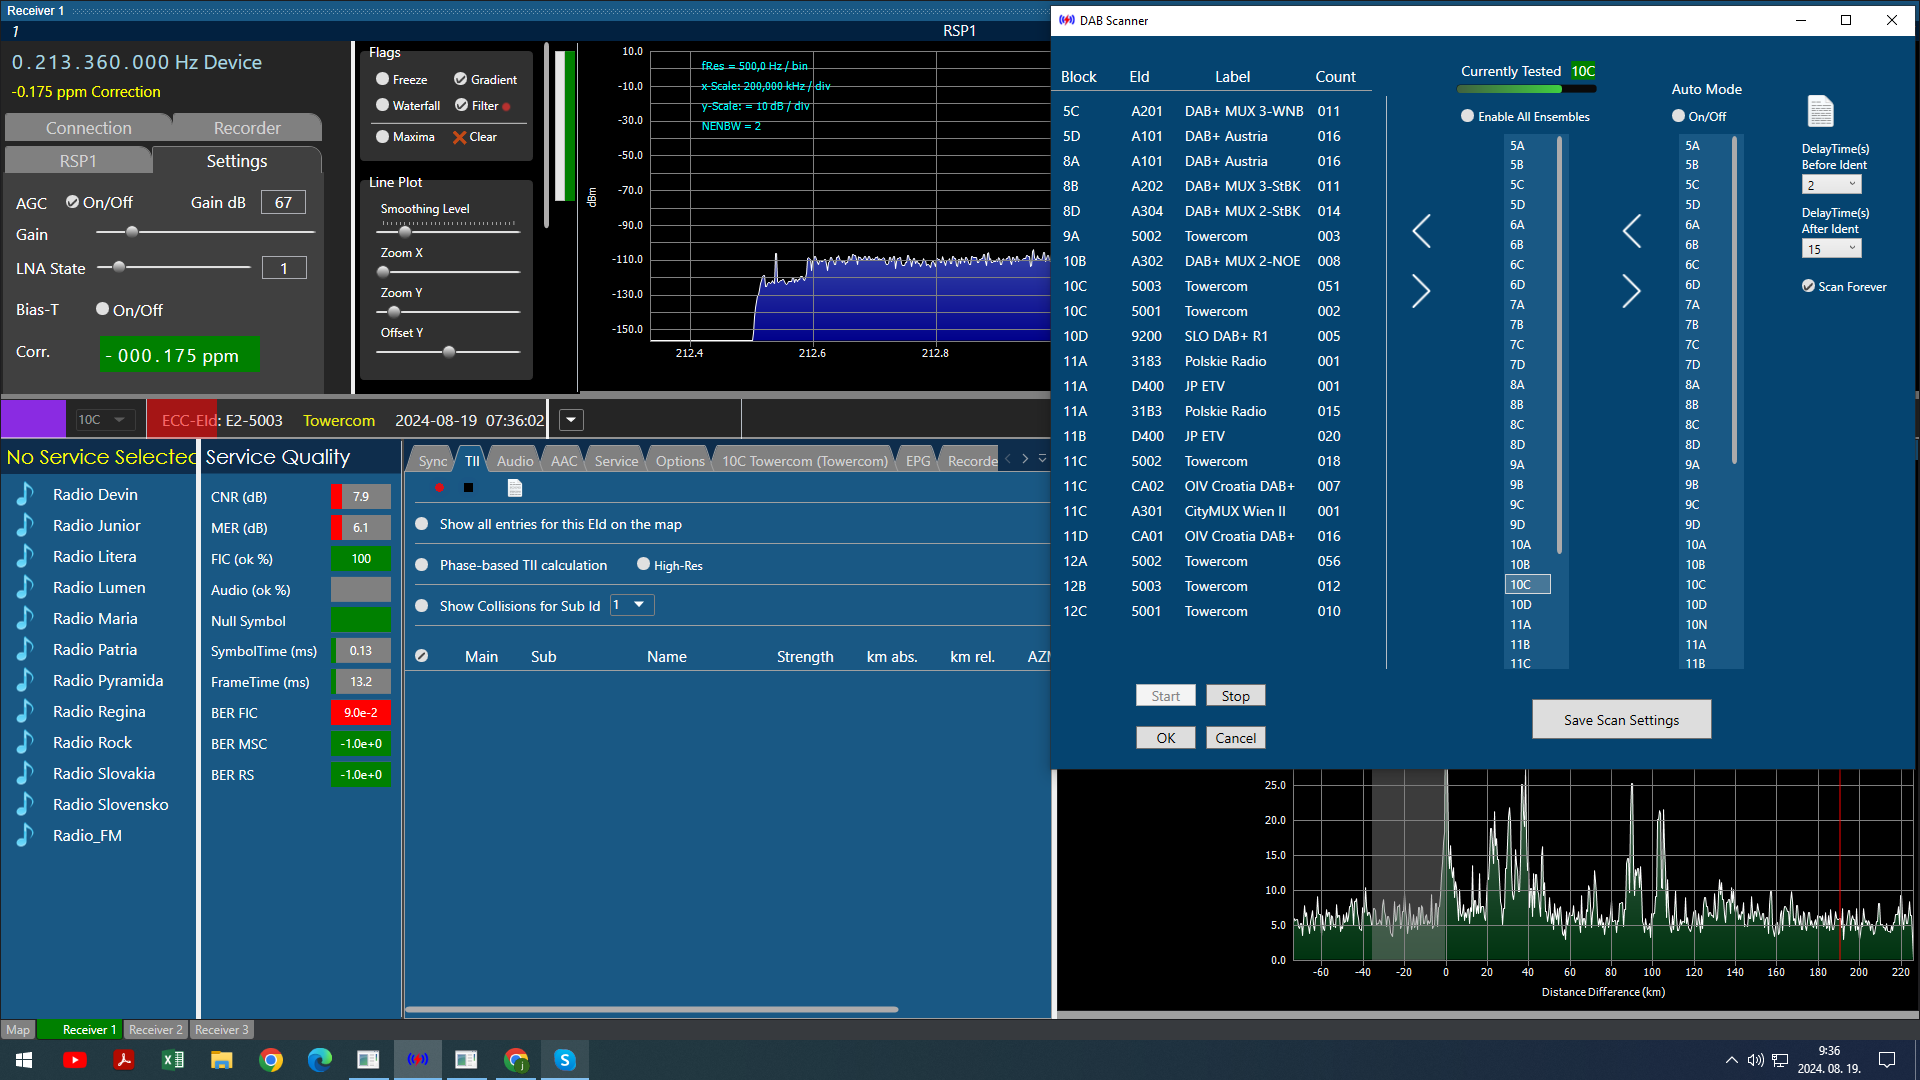
Task: Switch to the EPG tab
Action: tap(917, 461)
